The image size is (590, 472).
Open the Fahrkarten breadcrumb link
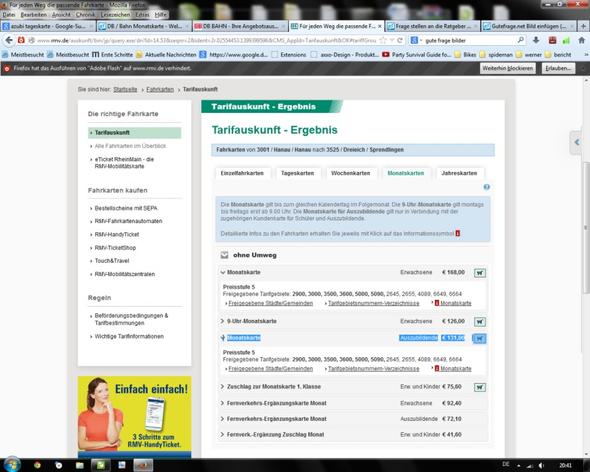click(x=160, y=89)
